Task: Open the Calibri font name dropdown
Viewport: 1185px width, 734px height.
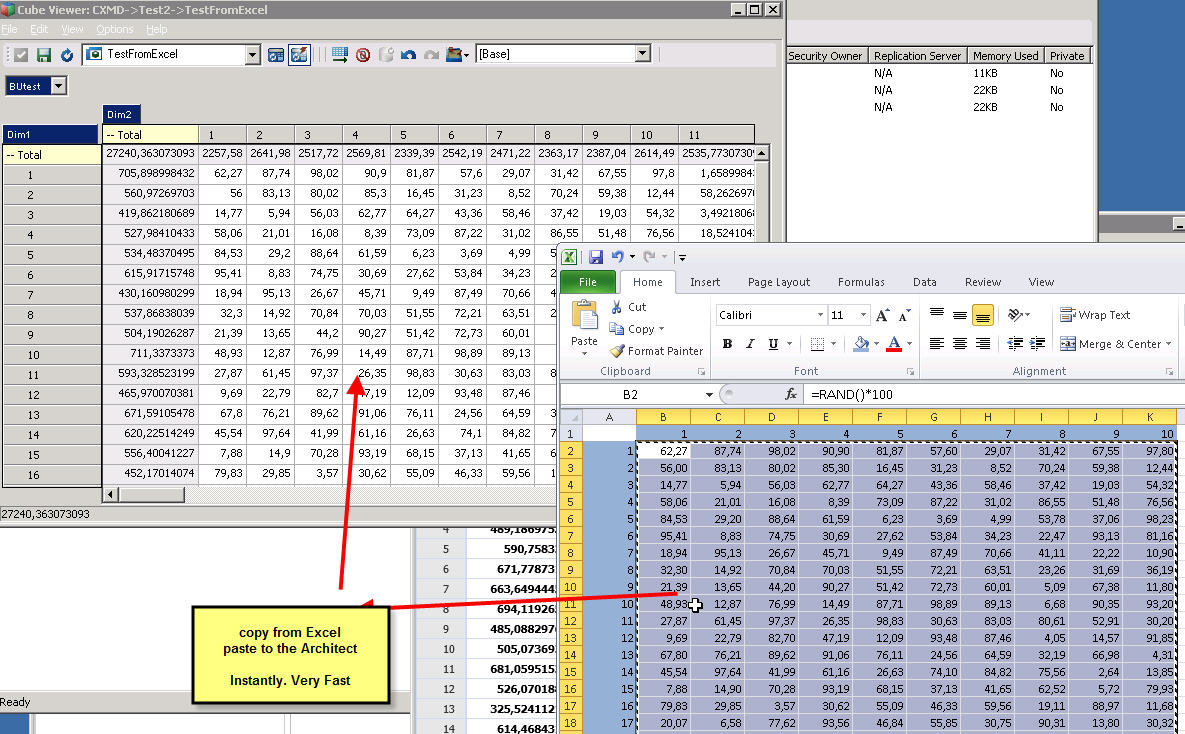Action: point(820,315)
